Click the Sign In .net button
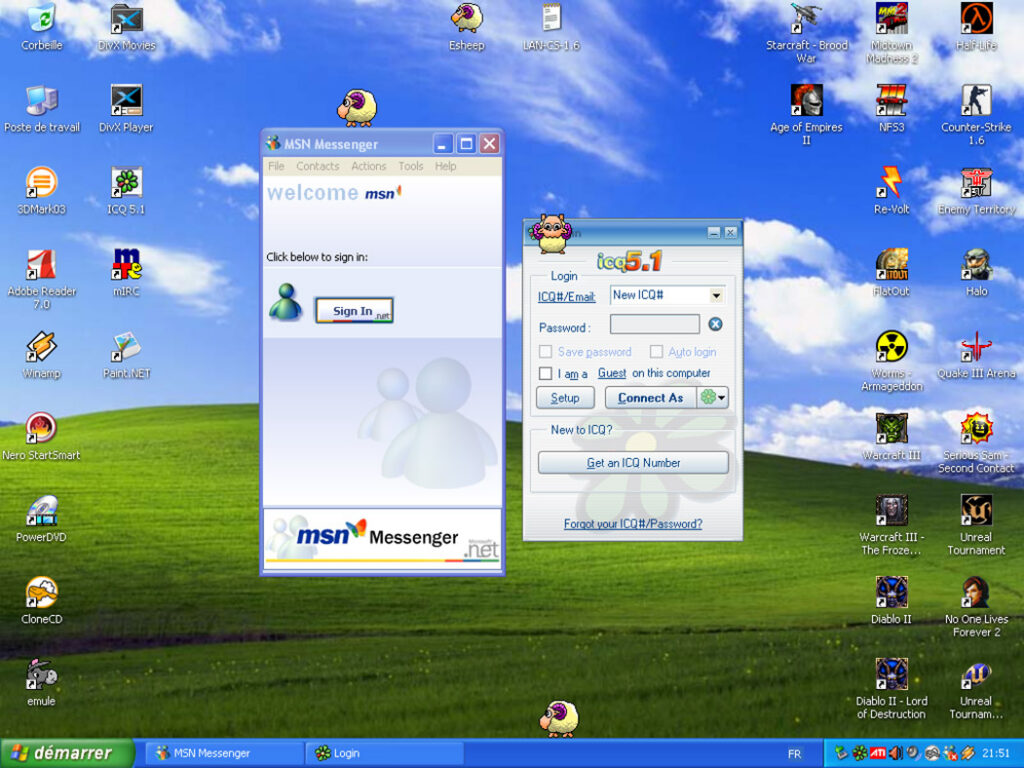Viewport: 1024px width, 768px height. [354, 310]
